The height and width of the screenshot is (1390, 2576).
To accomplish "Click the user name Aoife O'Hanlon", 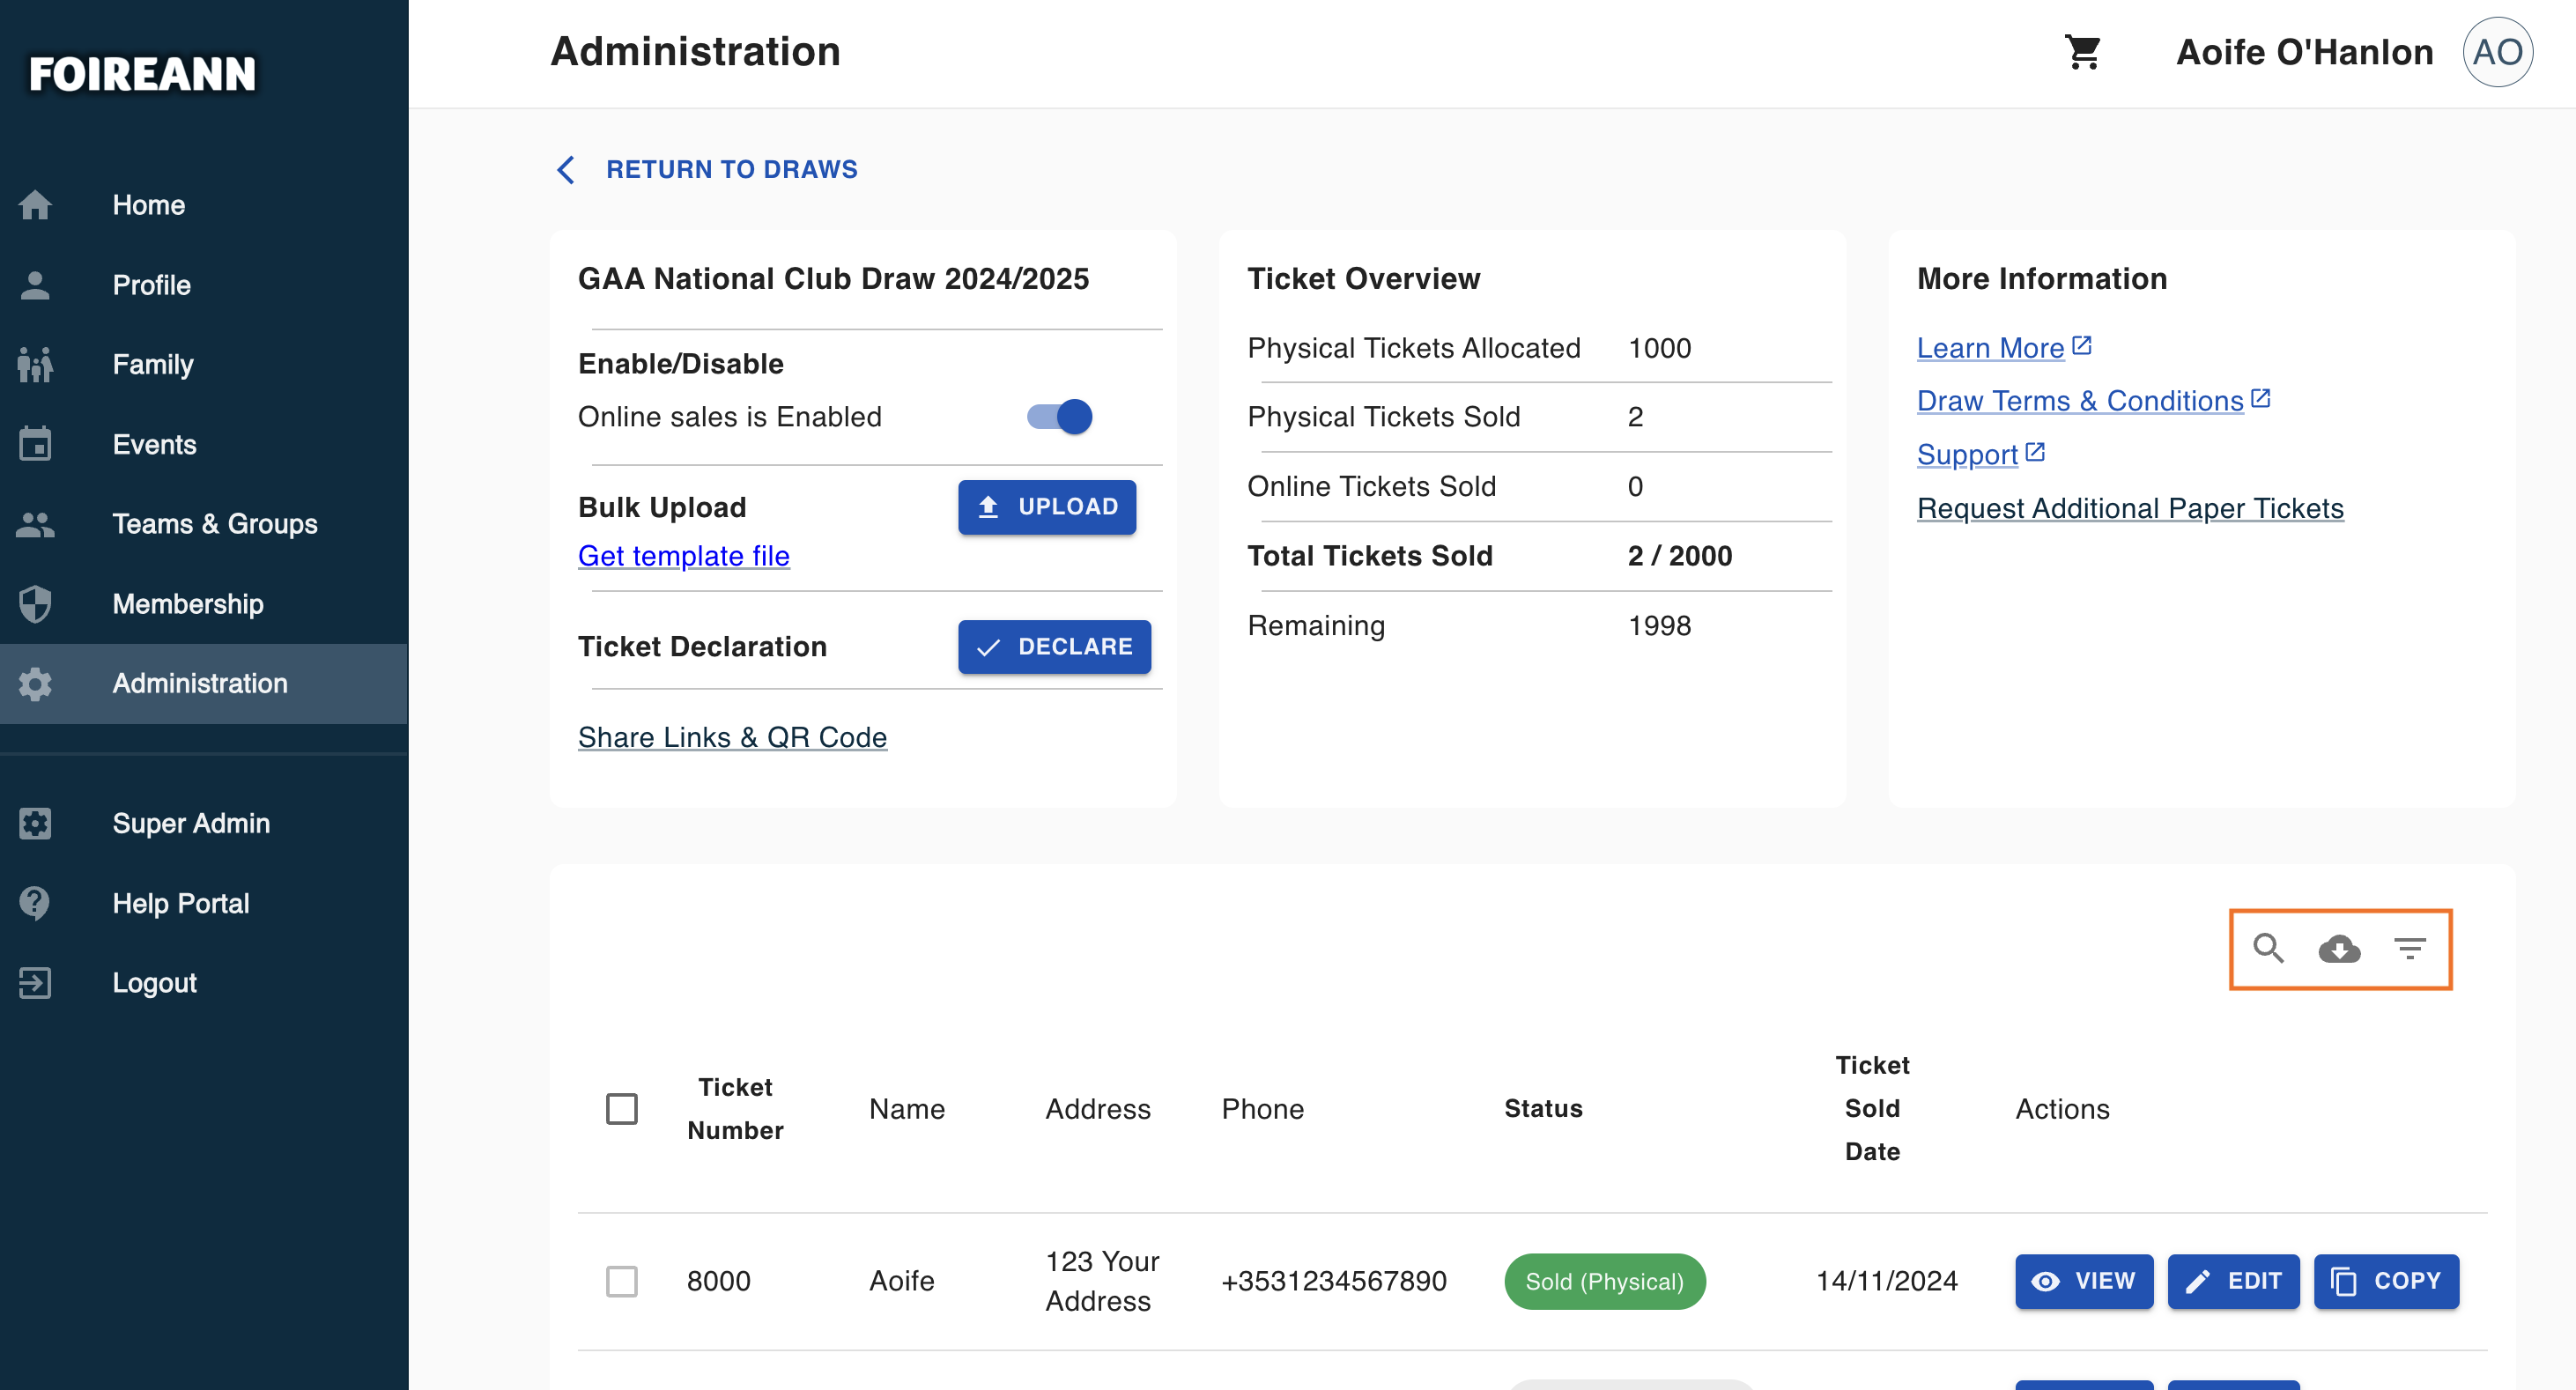I will [x=2305, y=52].
